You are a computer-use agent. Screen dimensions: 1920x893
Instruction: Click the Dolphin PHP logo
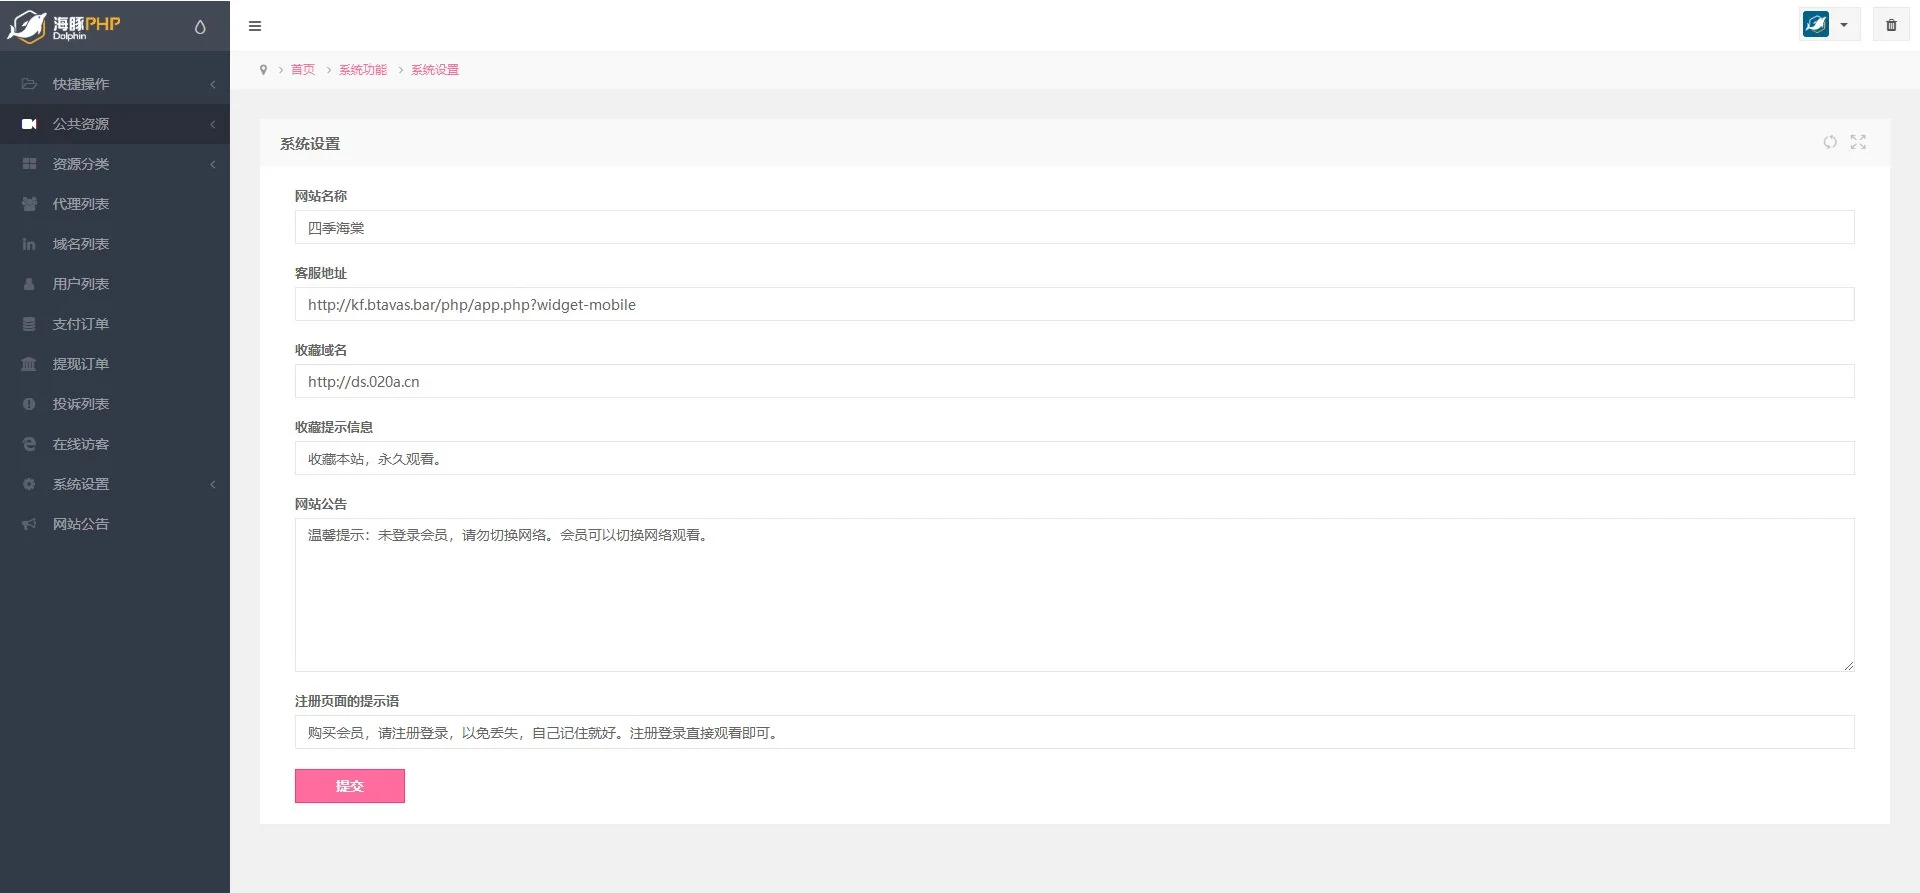[65, 26]
